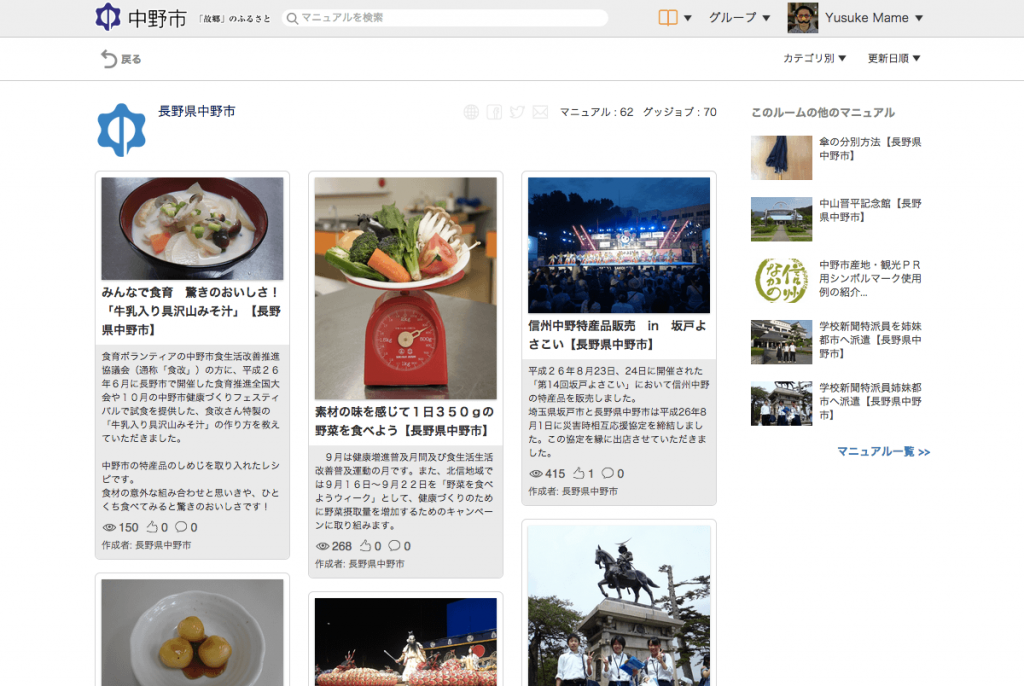Open the 傘の分別方法 manual link
This screenshot has height=686, width=1024.
[871, 149]
